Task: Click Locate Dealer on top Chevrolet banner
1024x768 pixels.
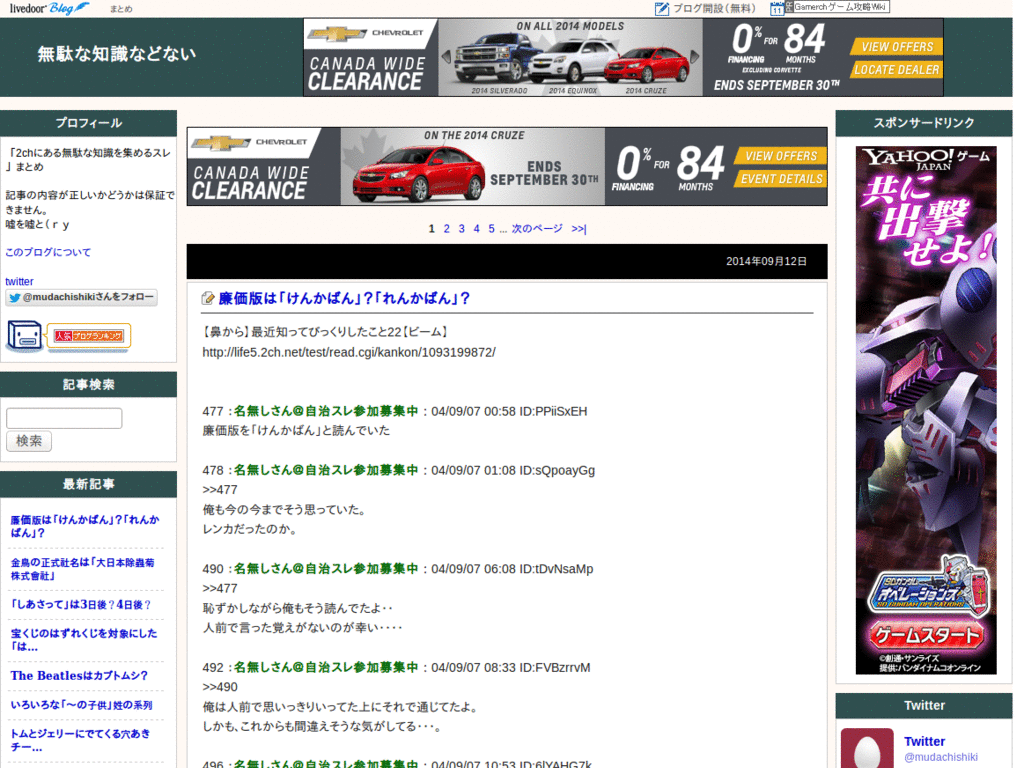Action: [897, 70]
